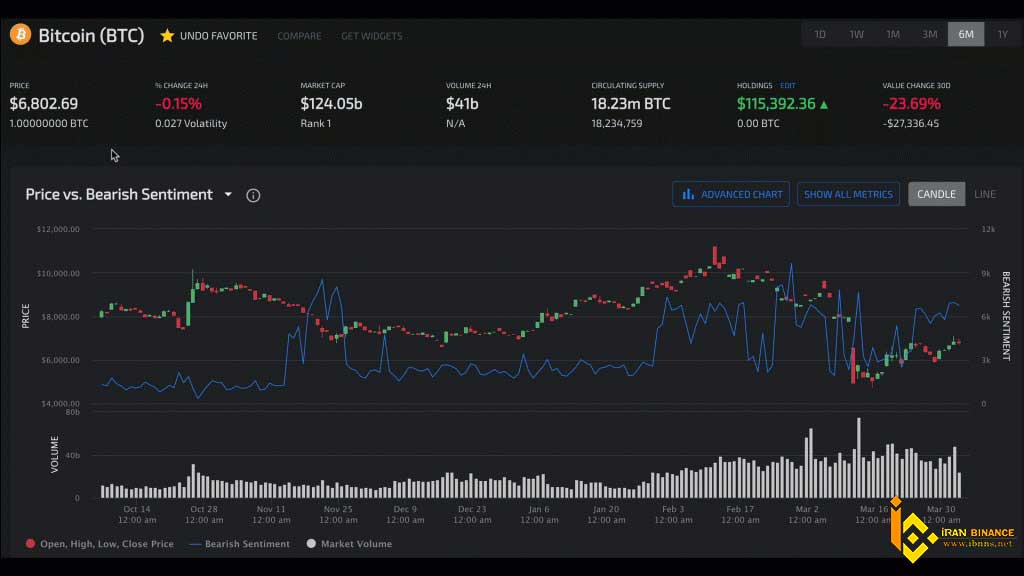Open the chart info circle icon
The image size is (1024, 576).
pyautogui.click(x=253, y=195)
